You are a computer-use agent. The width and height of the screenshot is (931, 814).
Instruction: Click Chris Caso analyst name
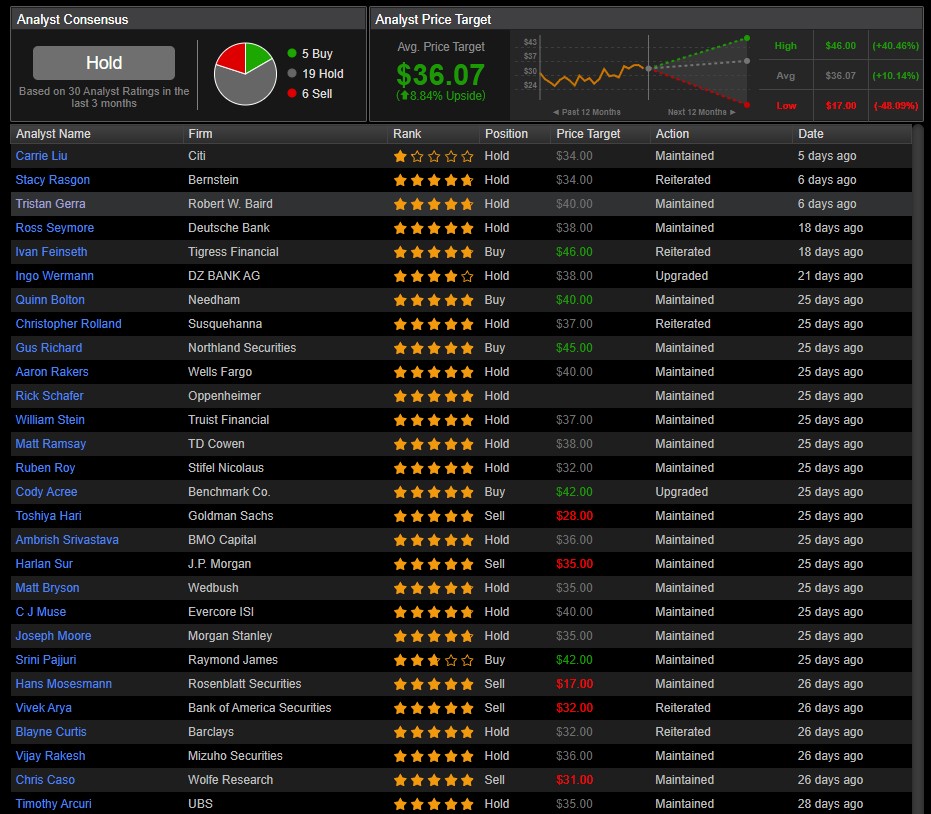coord(45,780)
